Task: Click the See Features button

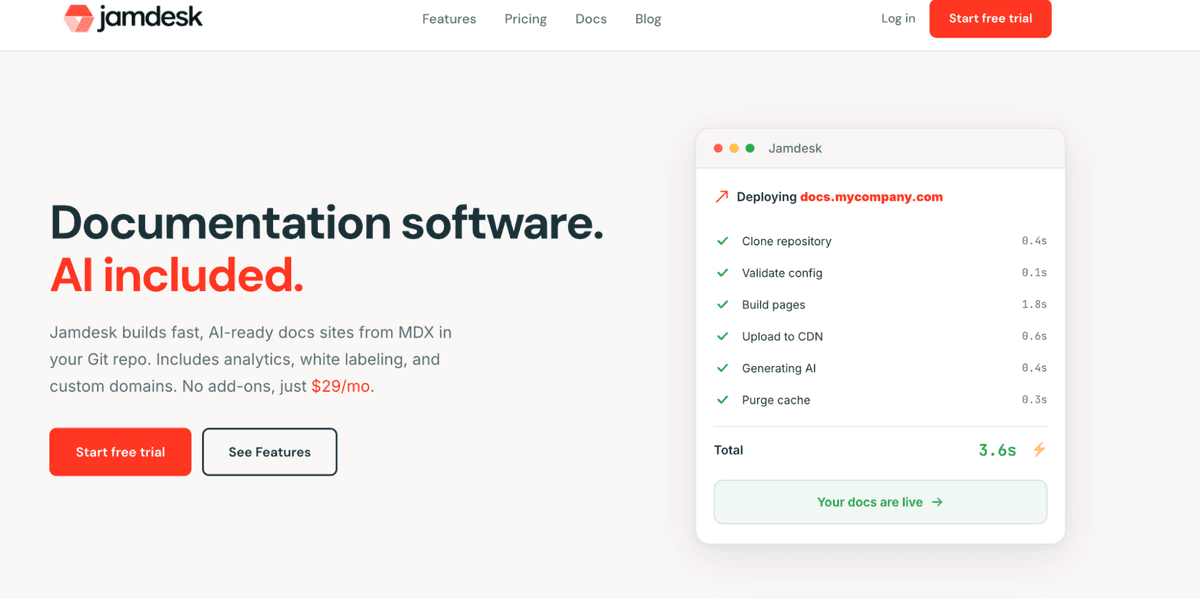Action: 270,452
